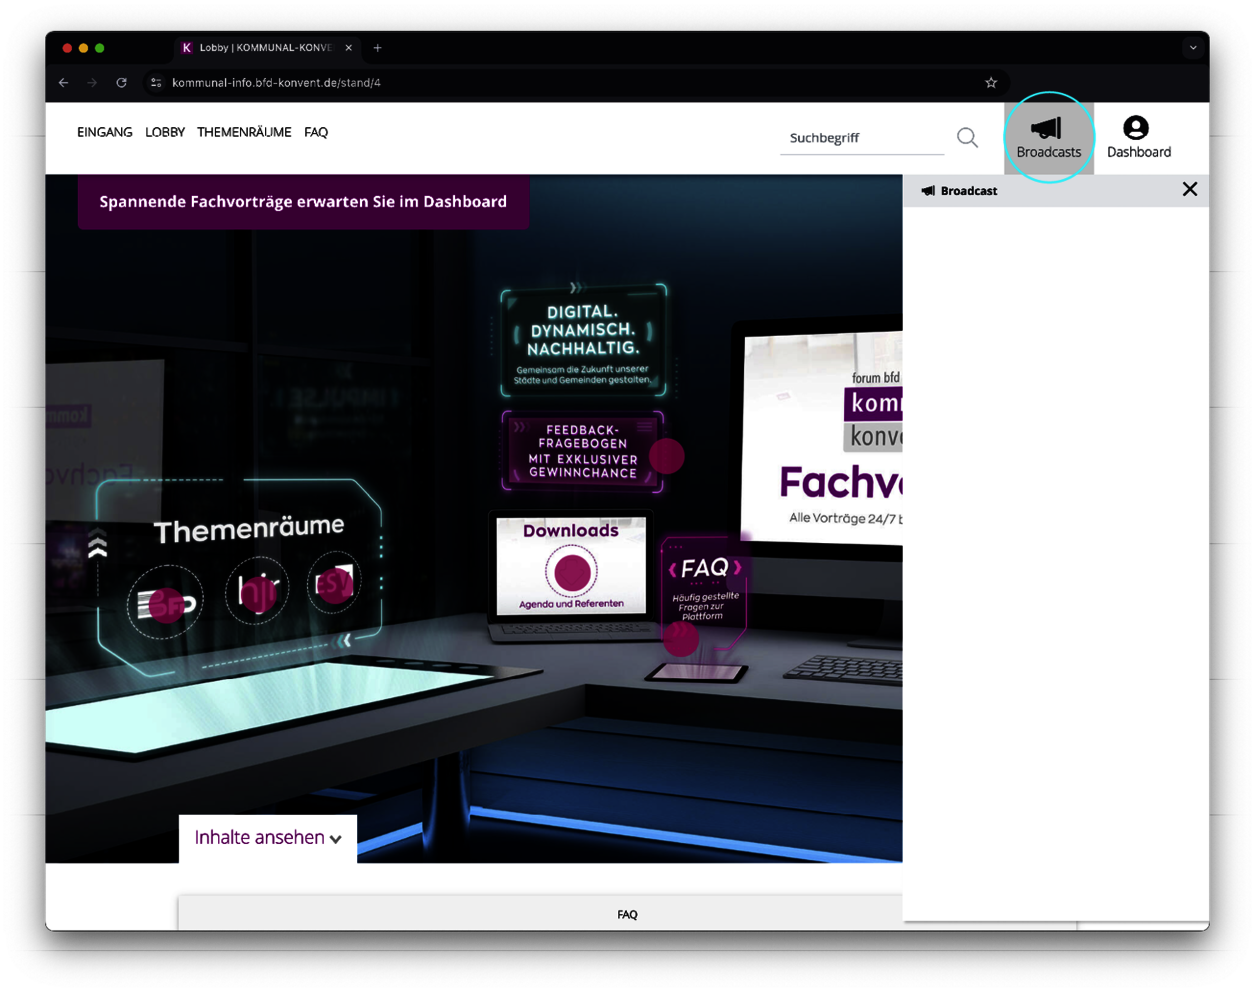
Task: Go back in the browser
Action: click(64, 83)
